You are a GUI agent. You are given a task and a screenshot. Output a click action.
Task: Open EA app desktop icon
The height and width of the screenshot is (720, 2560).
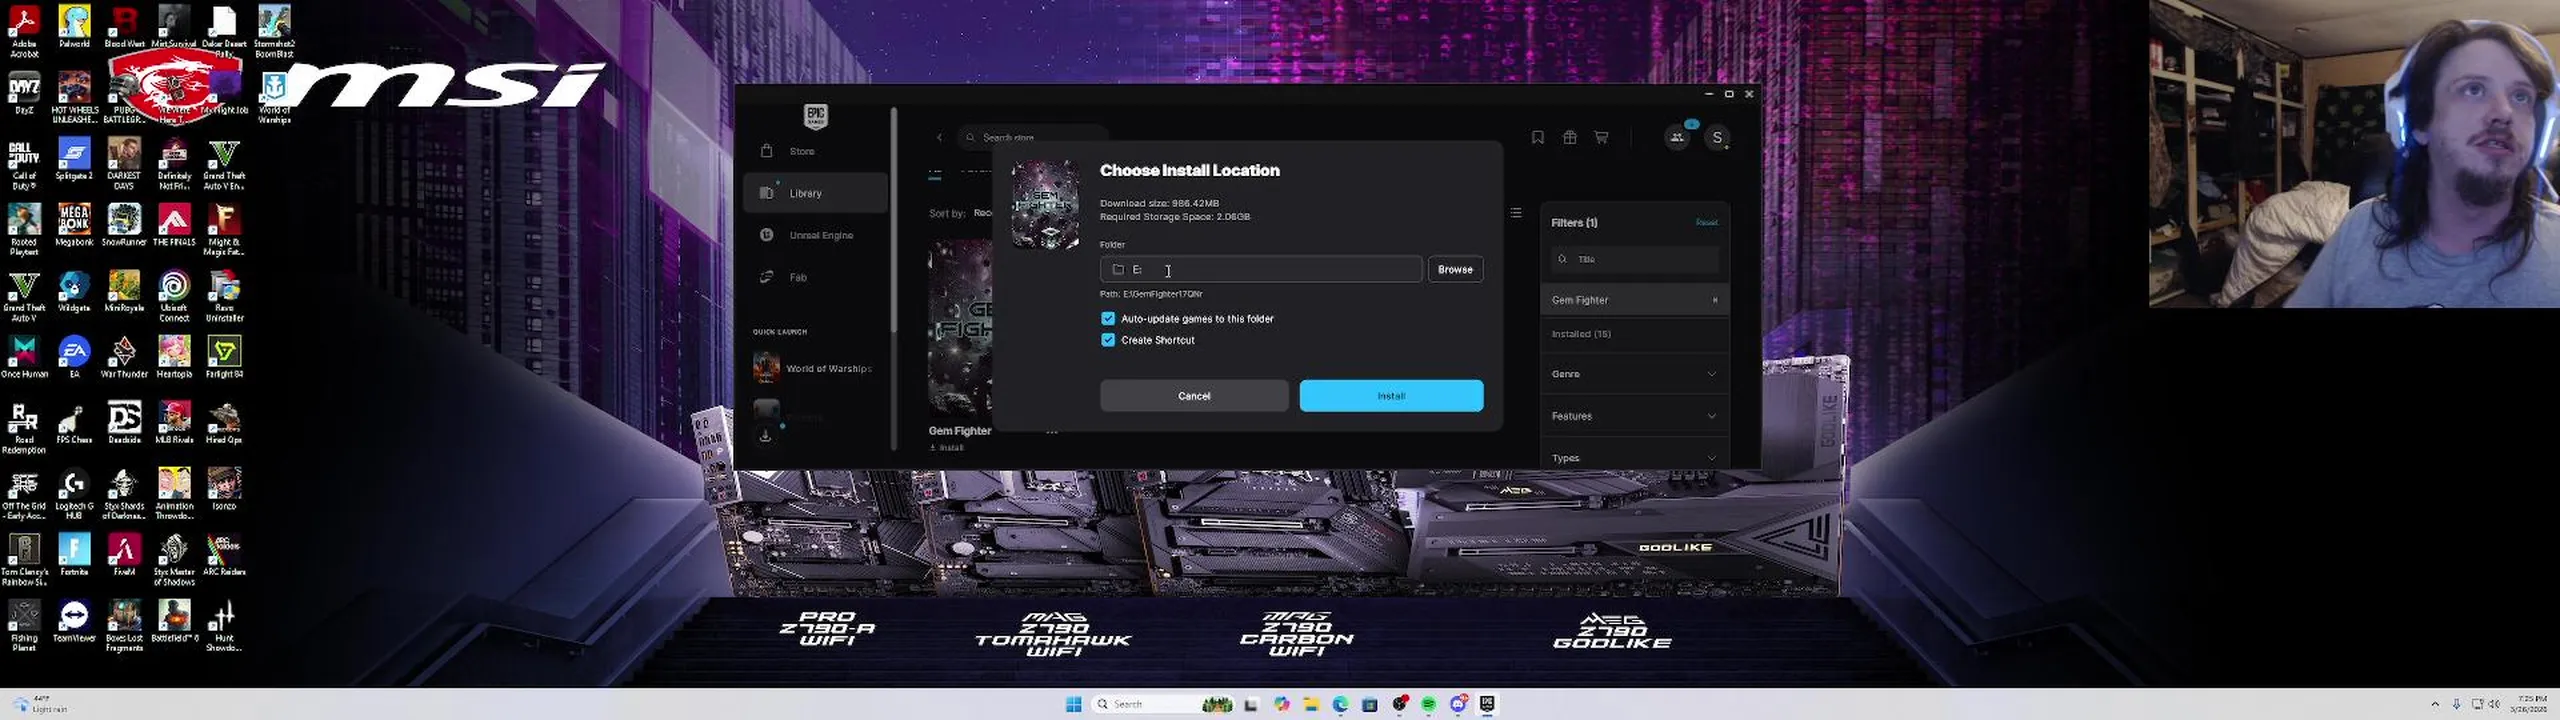click(74, 357)
